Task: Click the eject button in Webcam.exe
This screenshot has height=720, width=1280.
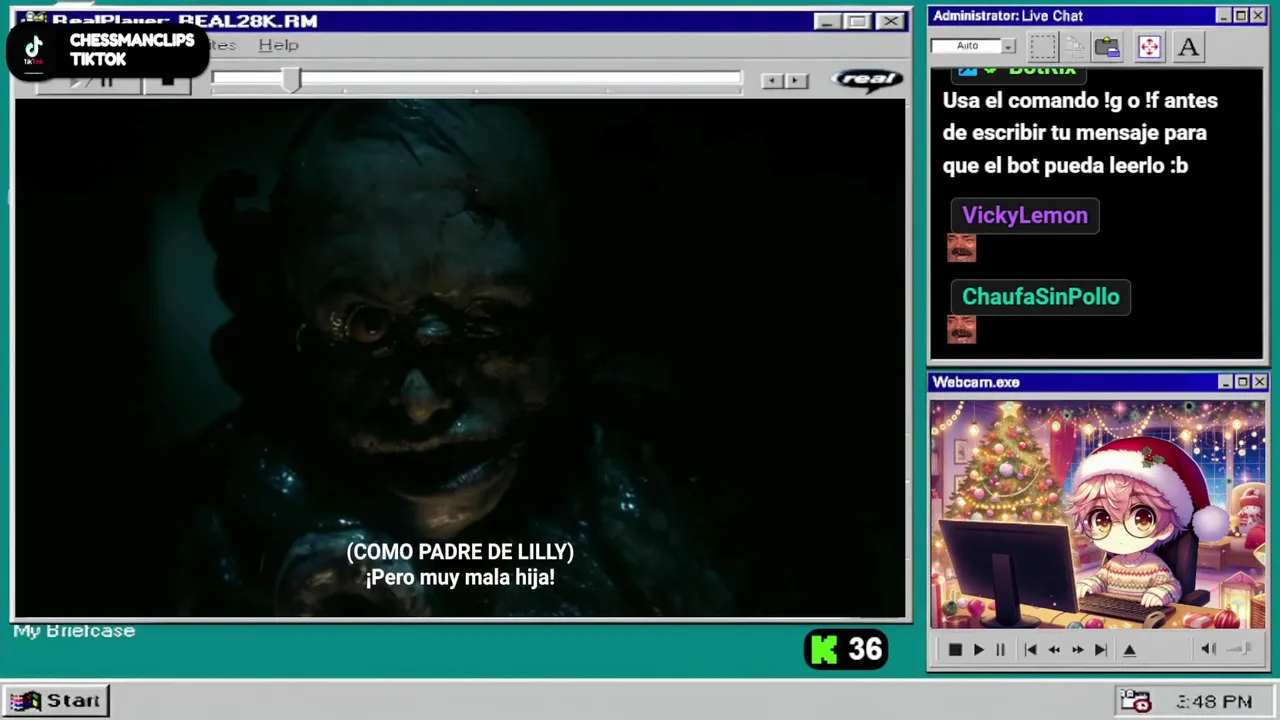Action: tap(1129, 650)
